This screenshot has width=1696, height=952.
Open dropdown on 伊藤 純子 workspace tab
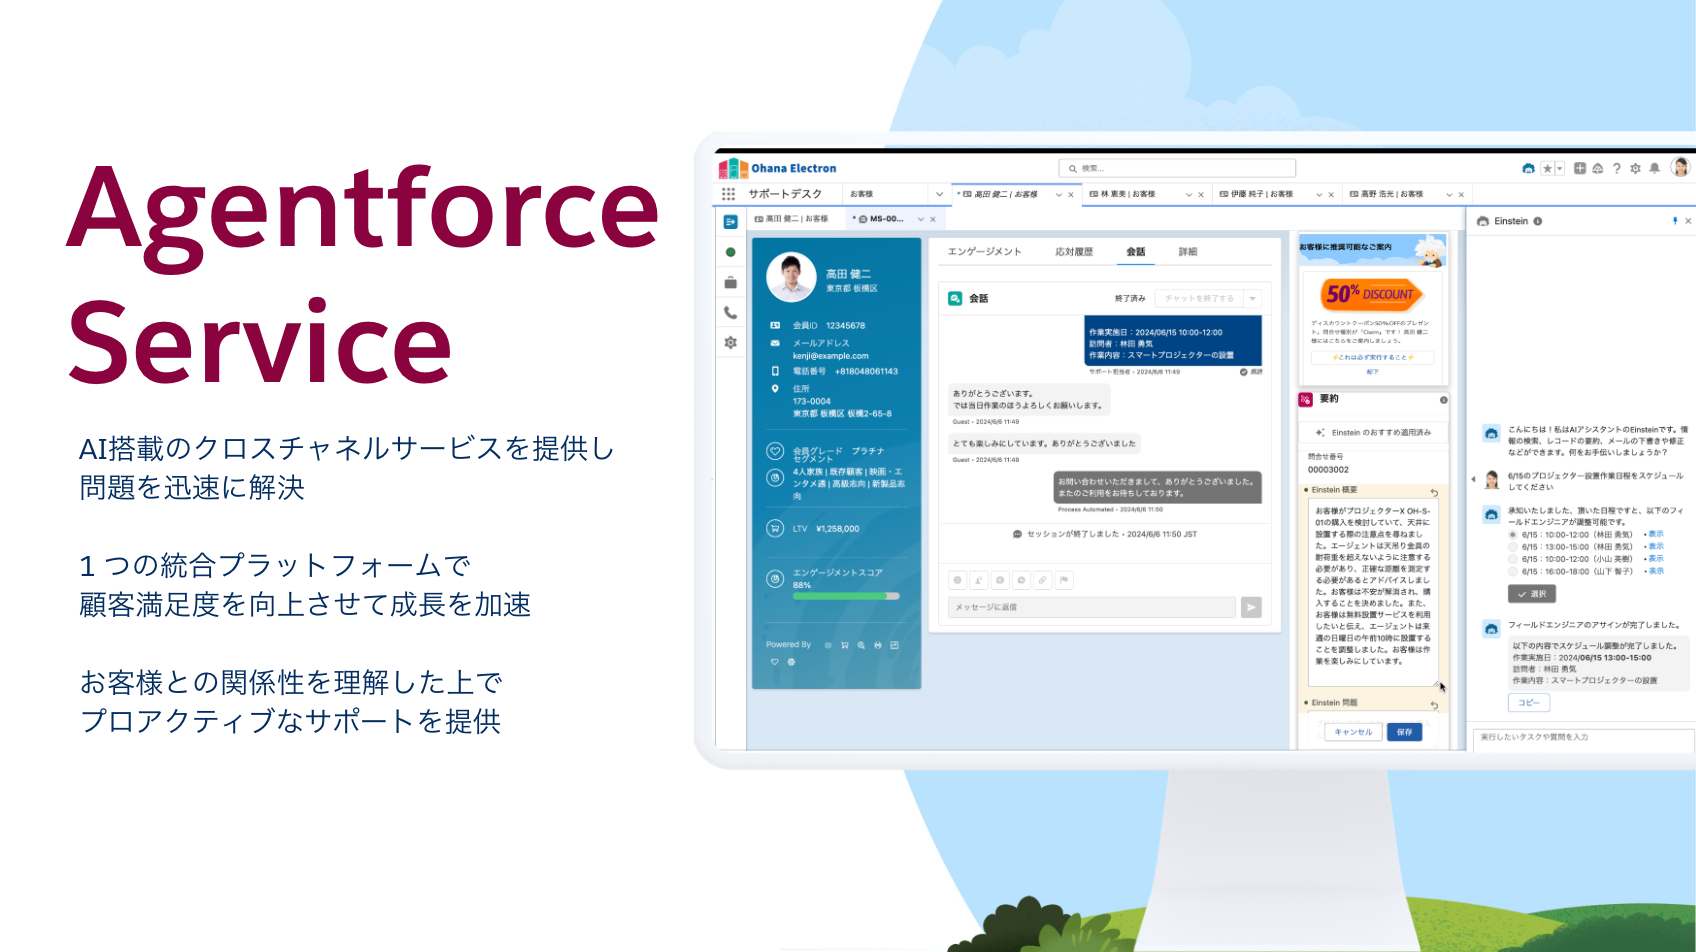(x=1319, y=194)
